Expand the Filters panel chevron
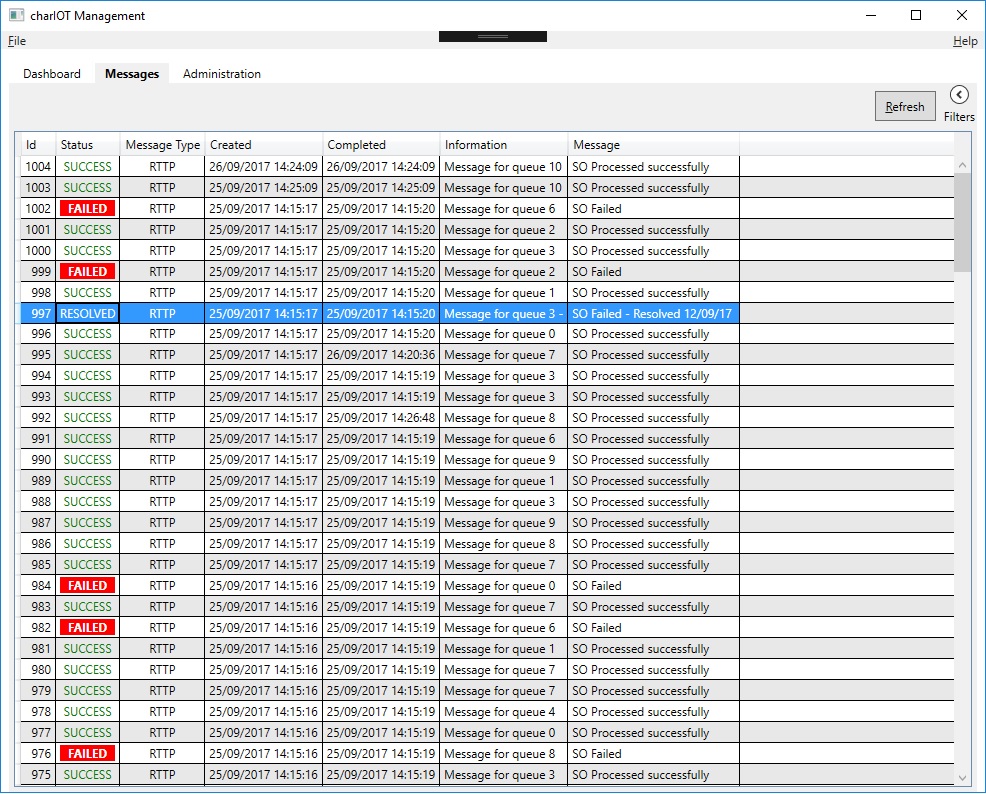Image resolution: width=986 pixels, height=794 pixels. [x=959, y=95]
